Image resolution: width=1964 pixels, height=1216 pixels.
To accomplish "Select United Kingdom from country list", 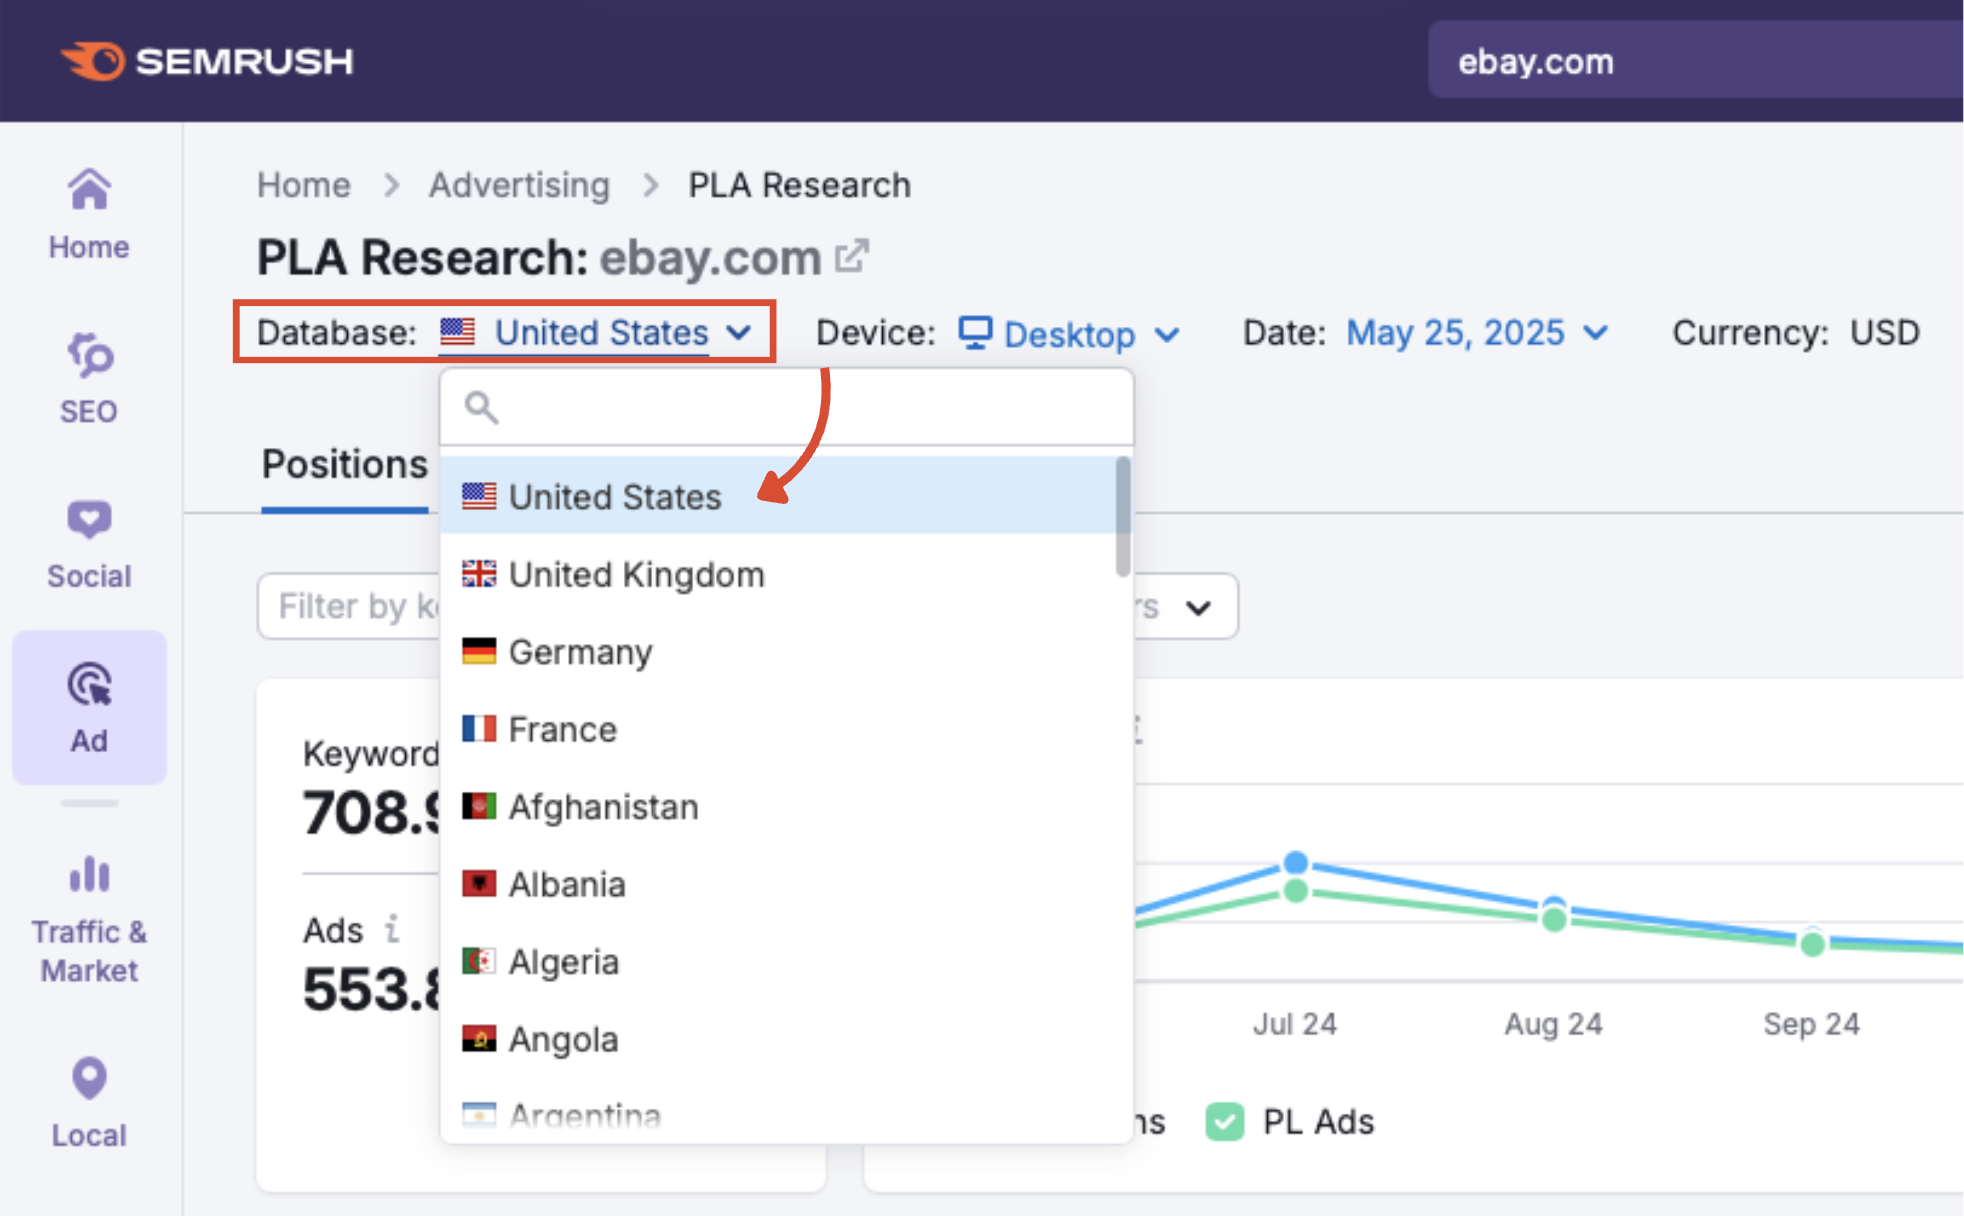I will click(636, 575).
